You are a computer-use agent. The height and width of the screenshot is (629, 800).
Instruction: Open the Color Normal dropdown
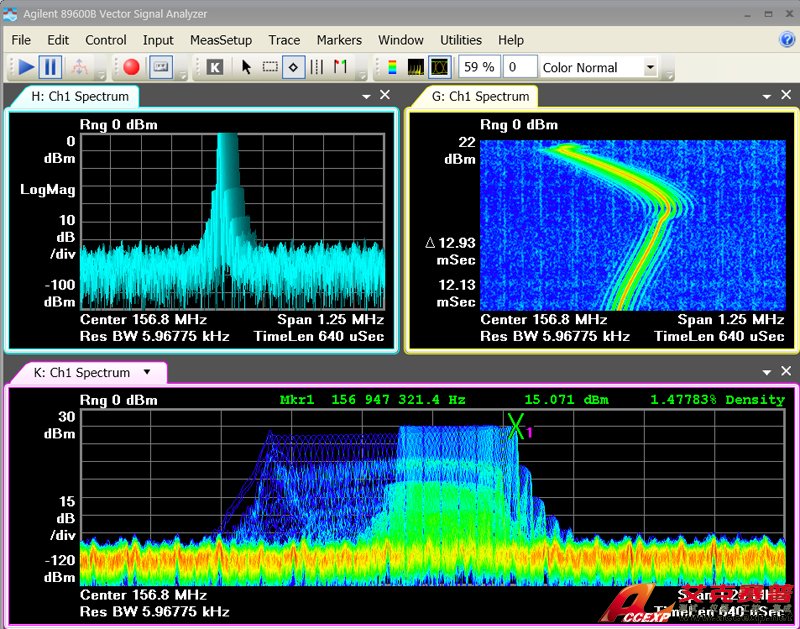coord(650,68)
